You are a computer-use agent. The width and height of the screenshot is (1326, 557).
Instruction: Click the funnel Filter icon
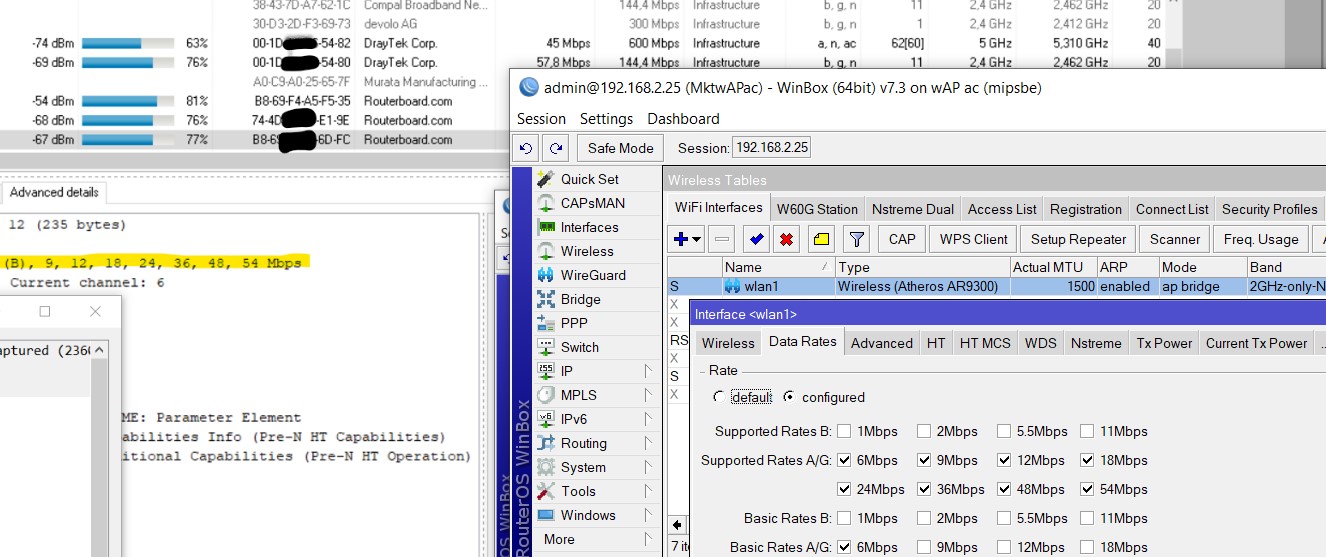point(856,239)
